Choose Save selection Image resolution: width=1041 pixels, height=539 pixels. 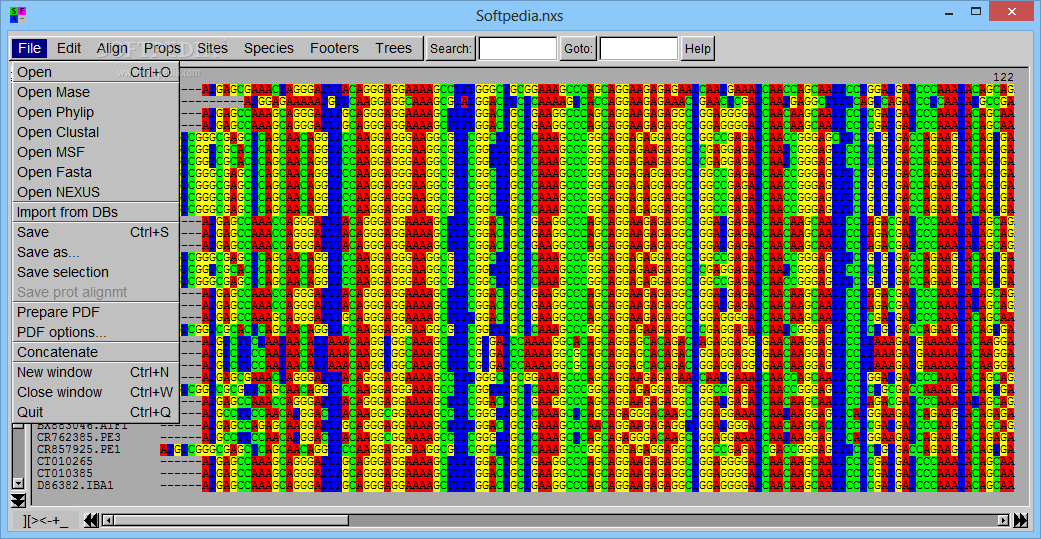[94, 272]
